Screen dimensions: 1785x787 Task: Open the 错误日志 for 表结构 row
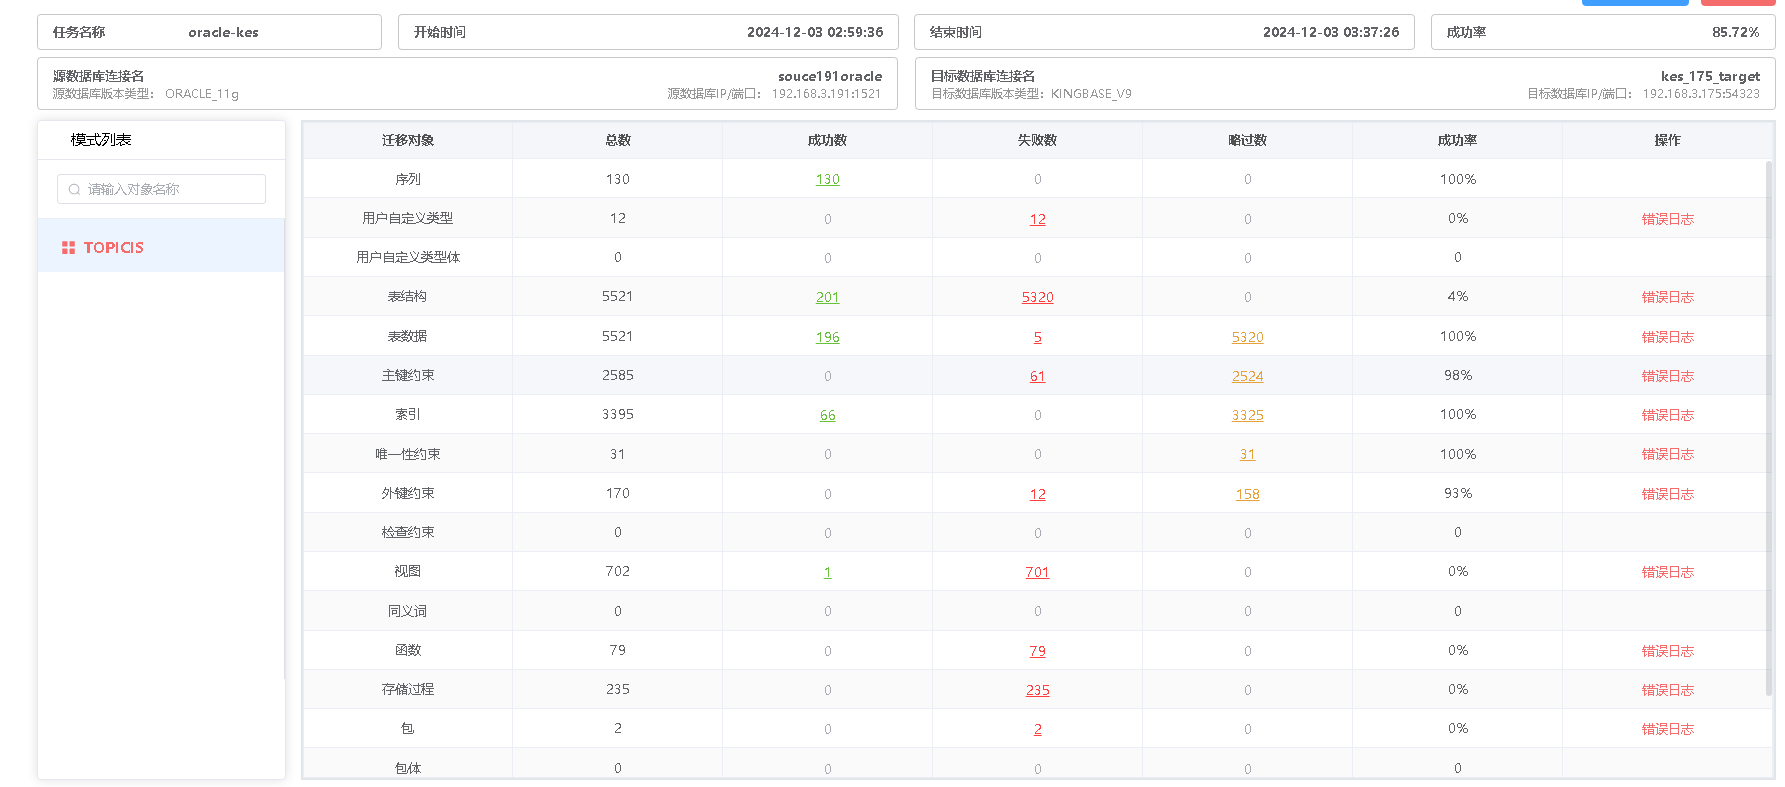coord(1667,297)
